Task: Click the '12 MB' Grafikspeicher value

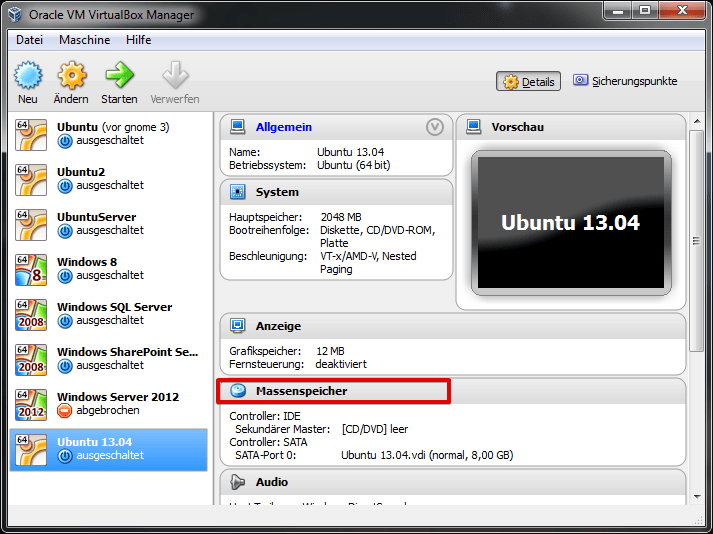Action: [x=331, y=351]
